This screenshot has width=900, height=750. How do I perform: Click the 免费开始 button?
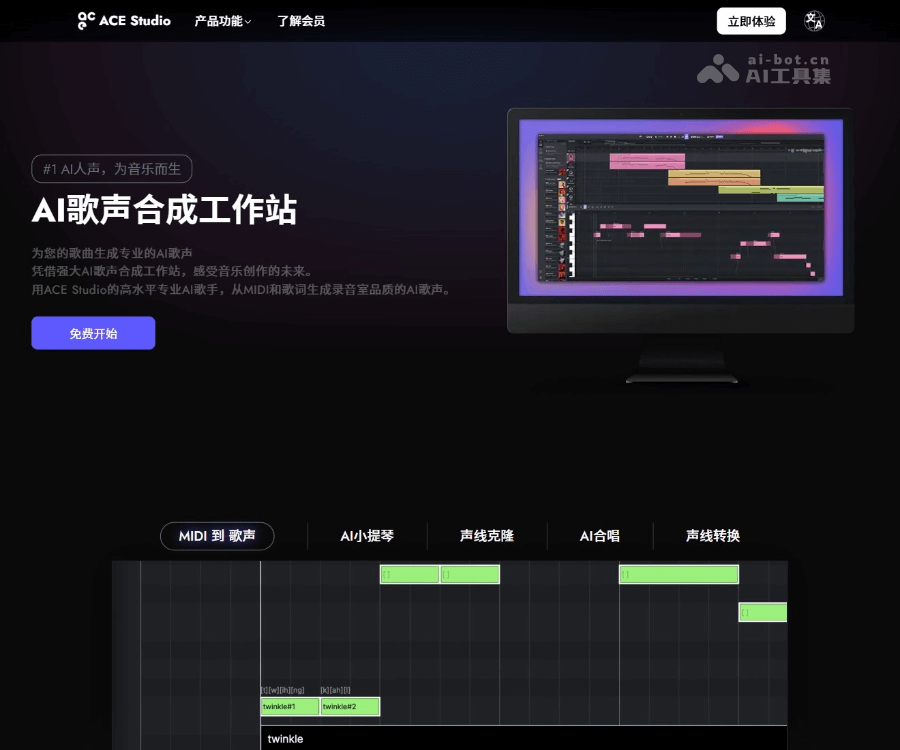pos(93,332)
